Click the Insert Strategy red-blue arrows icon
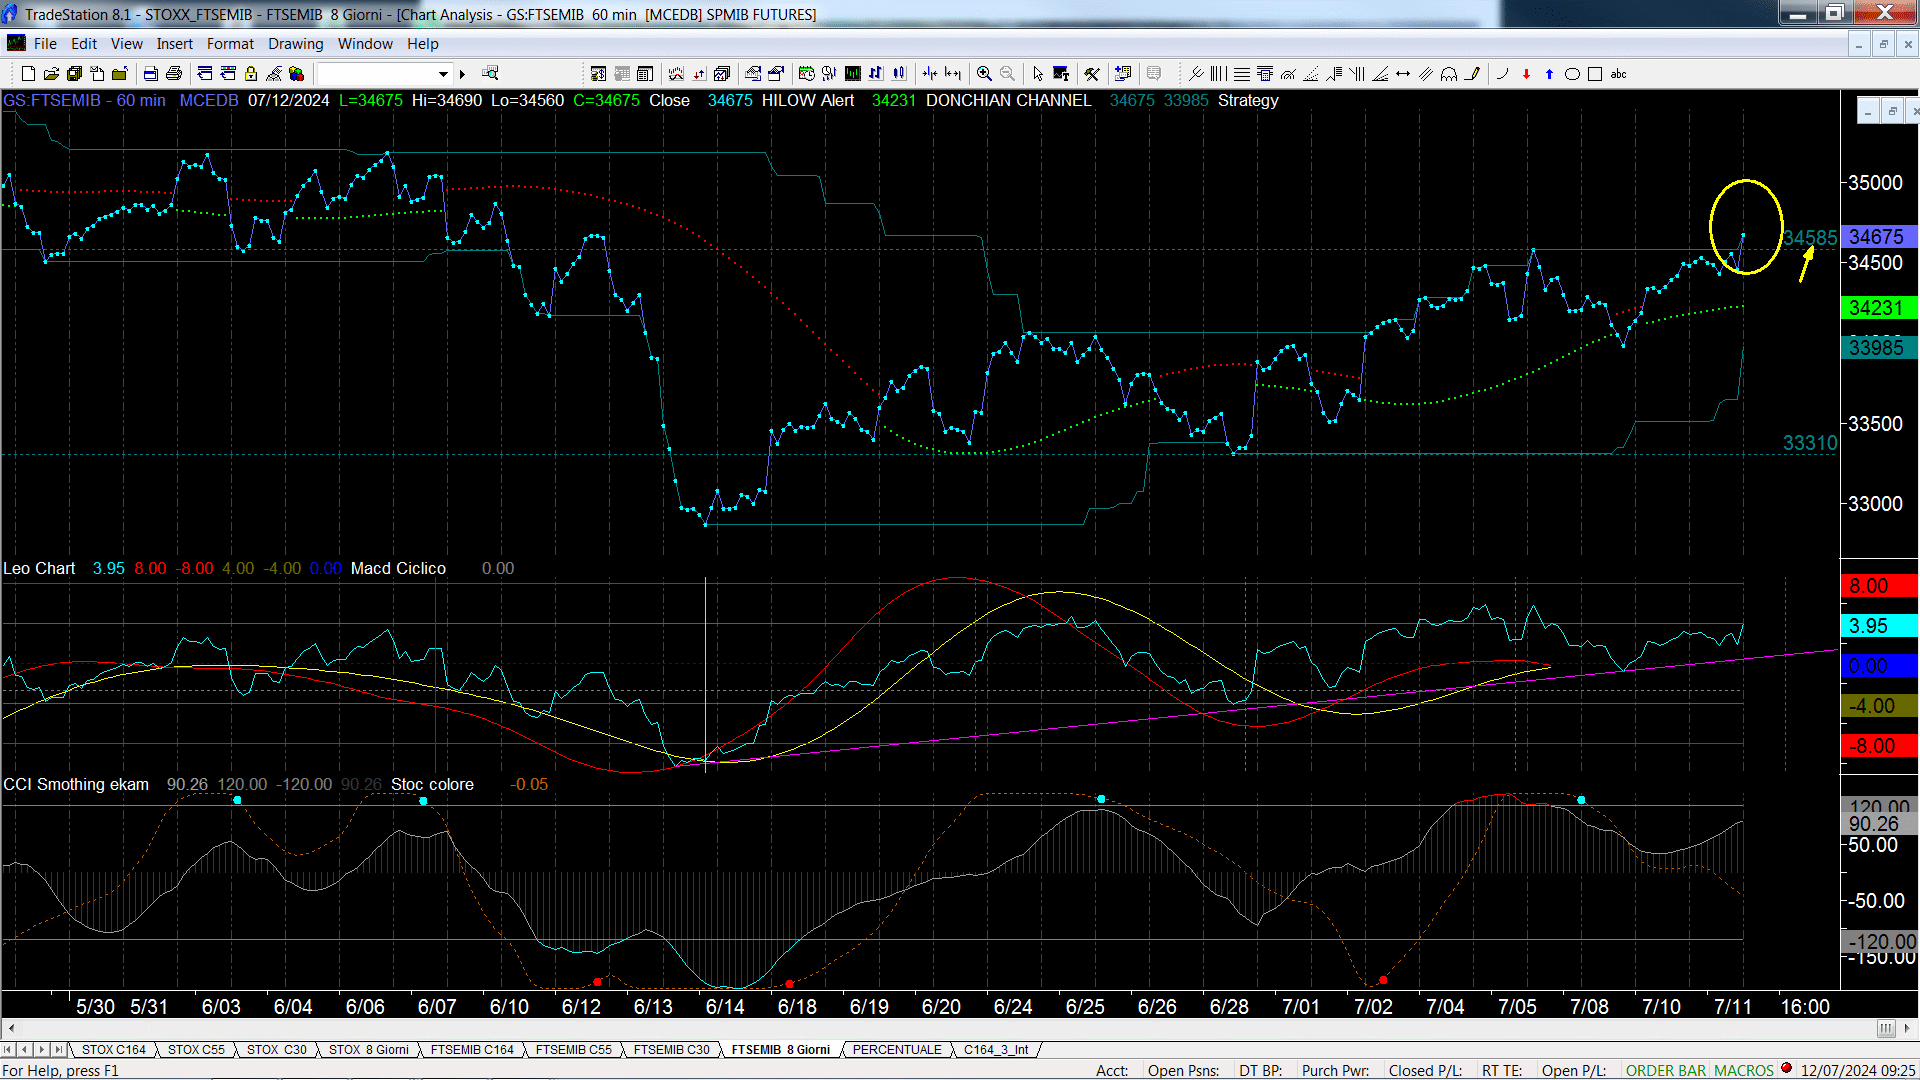Viewport: 1920px width, 1080px height. (x=699, y=73)
